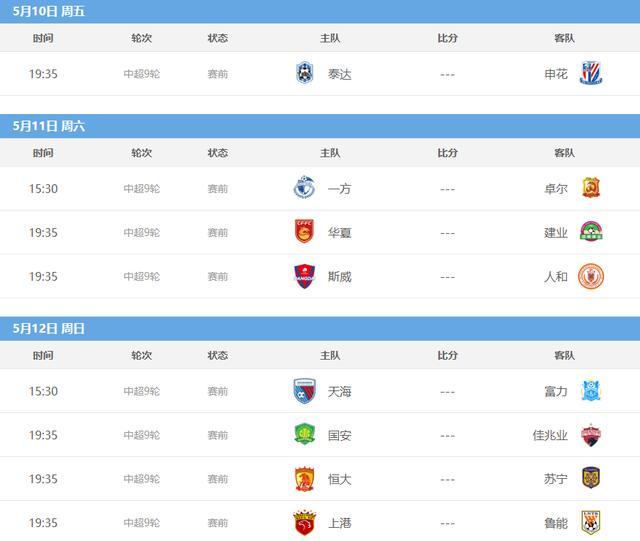The image size is (640, 541).
Task: Click the 苏宁 team badge
Action: click(x=591, y=478)
